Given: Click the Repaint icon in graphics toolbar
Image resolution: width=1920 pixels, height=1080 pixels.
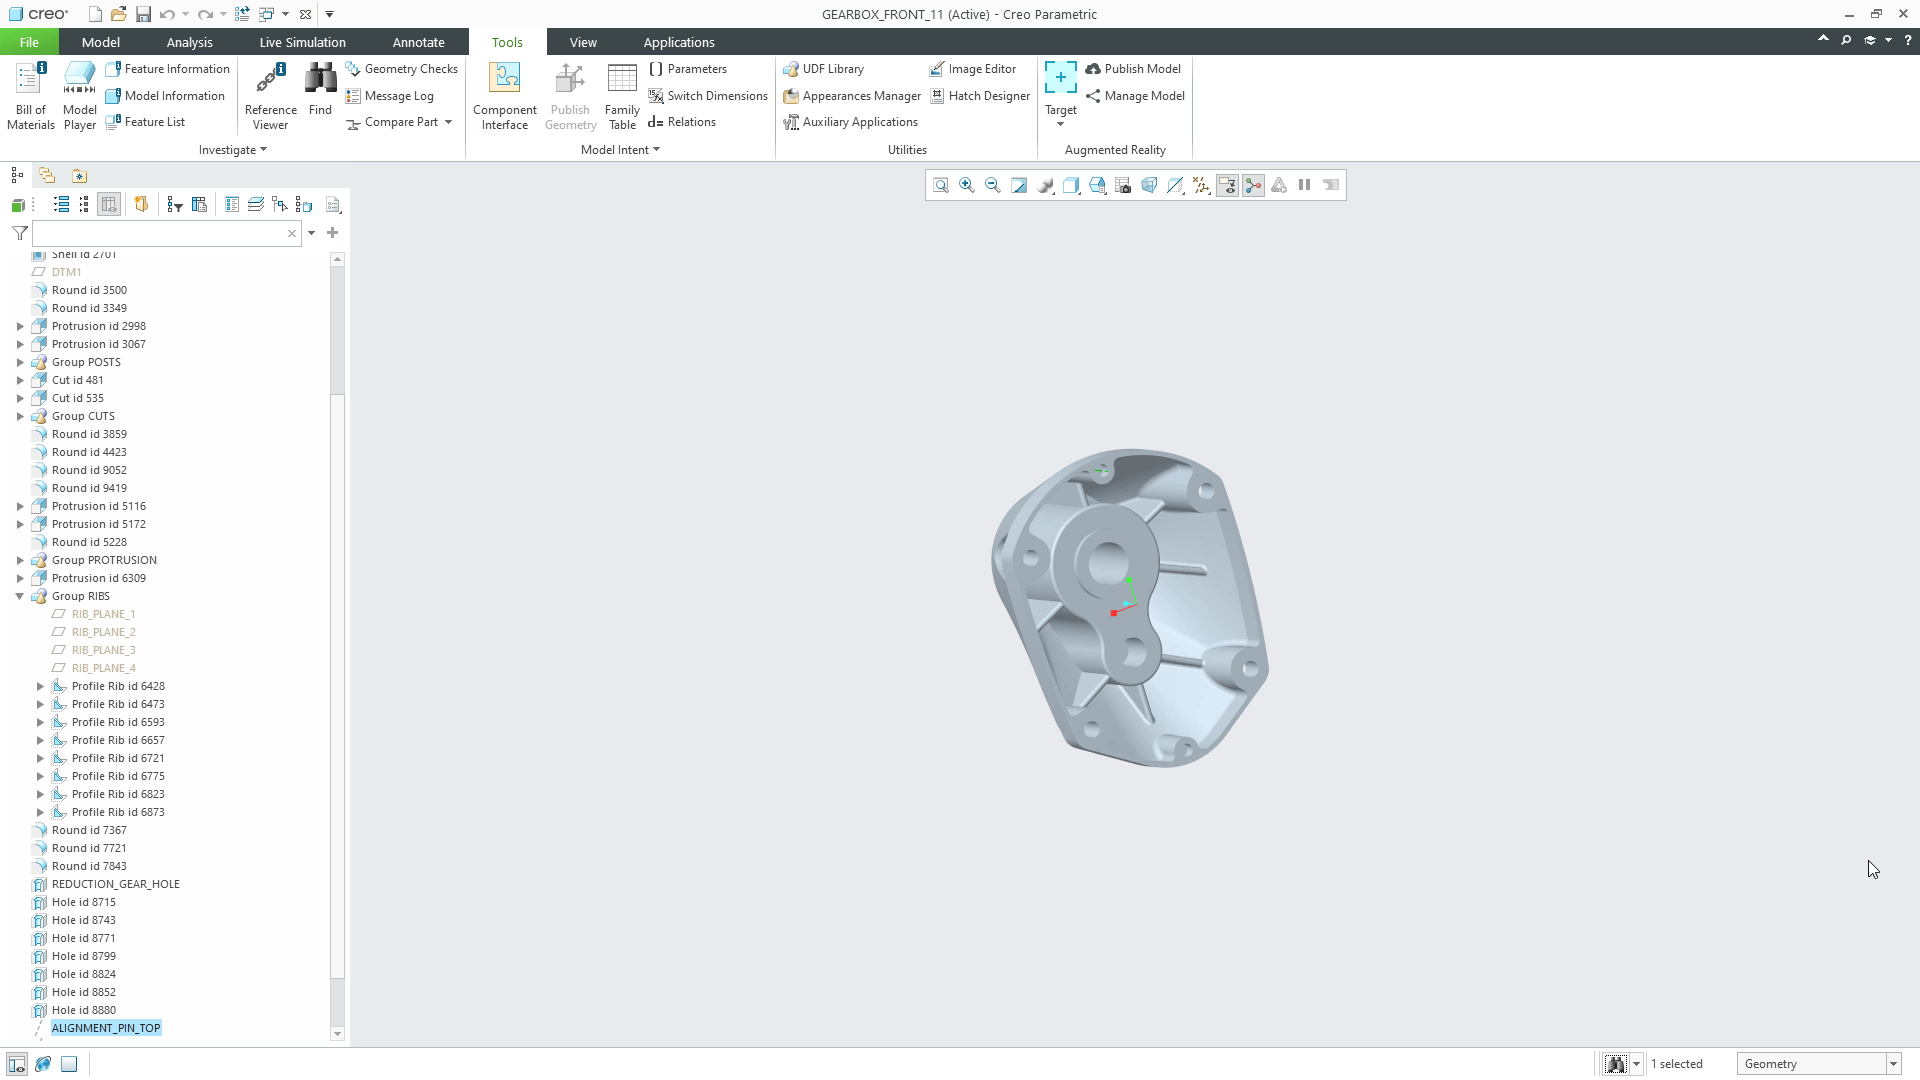Looking at the screenshot, I should pyautogui.click(x=1019, y=185).
